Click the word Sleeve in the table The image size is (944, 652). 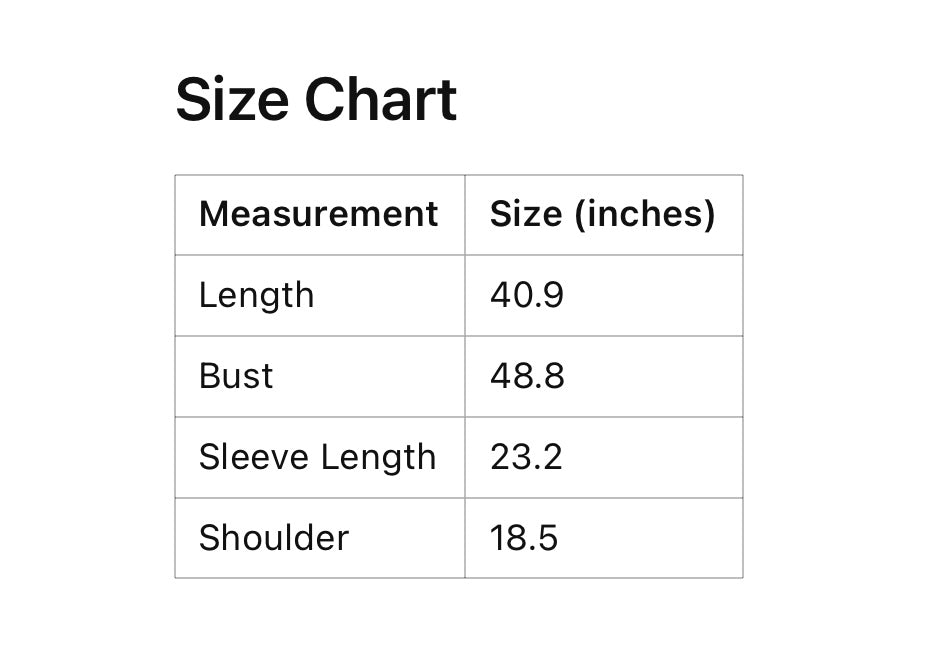coord(253,457)
